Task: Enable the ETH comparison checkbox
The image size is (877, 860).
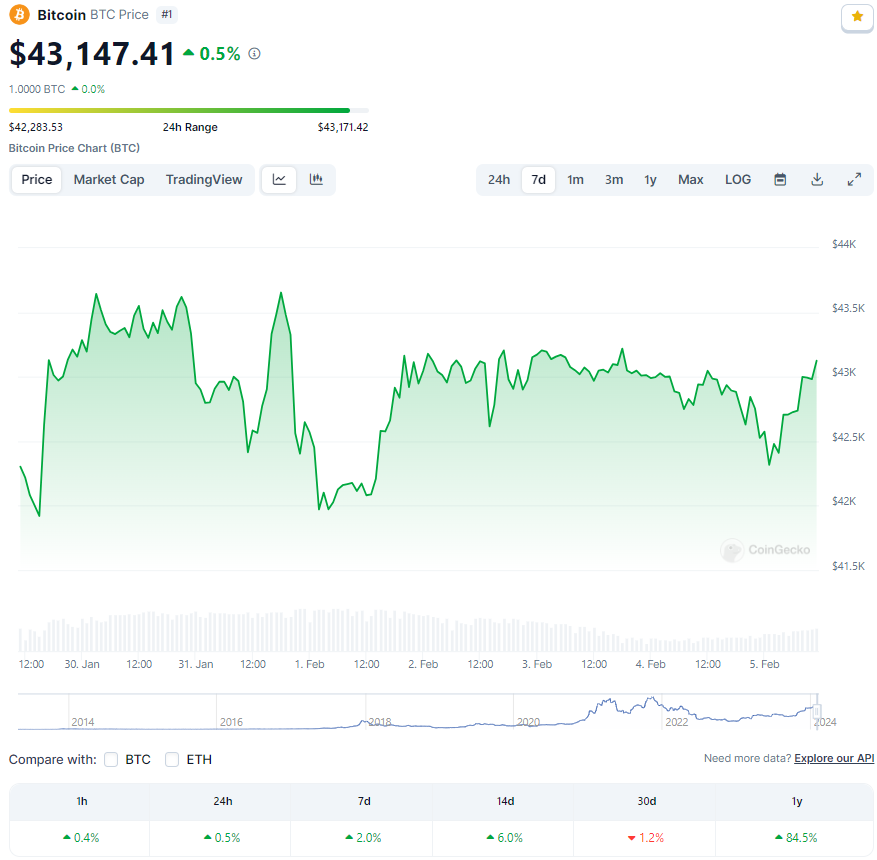Action: coord(170,759)
